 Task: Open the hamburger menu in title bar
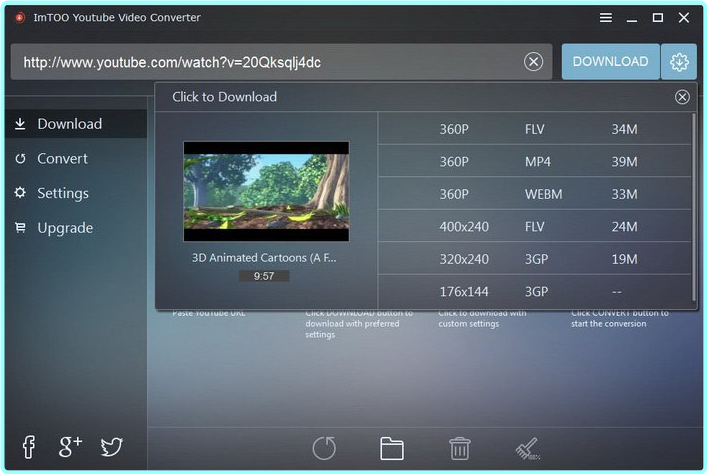click(606, 18)
